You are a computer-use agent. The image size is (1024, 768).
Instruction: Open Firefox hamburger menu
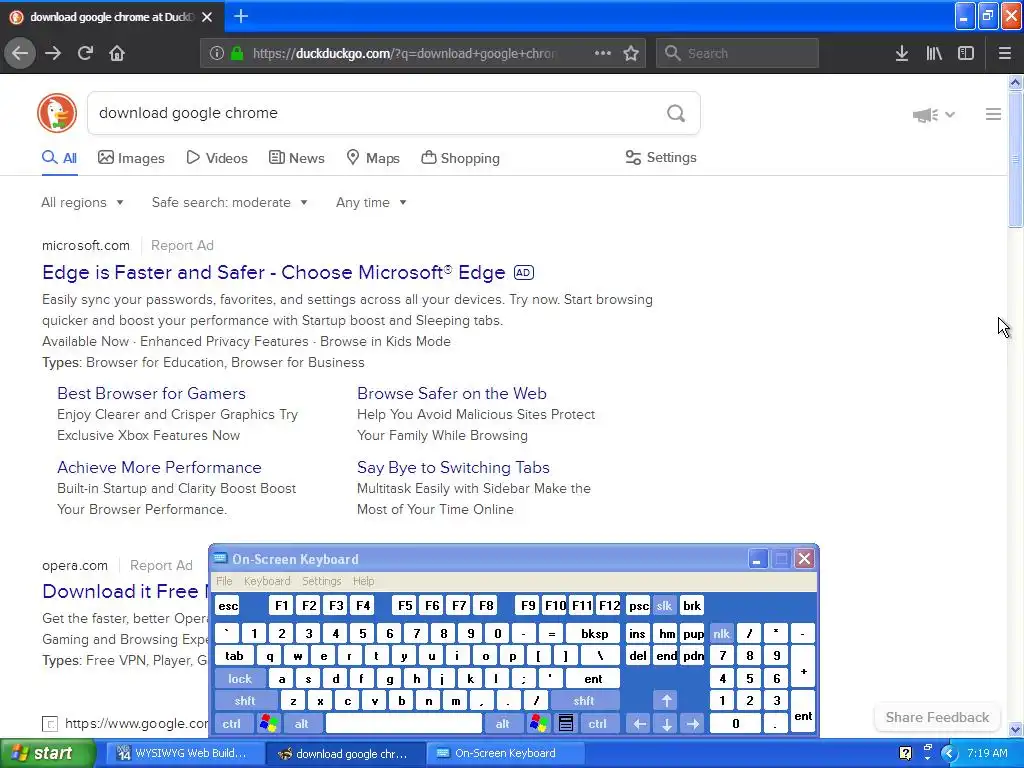pos(1005,54)
